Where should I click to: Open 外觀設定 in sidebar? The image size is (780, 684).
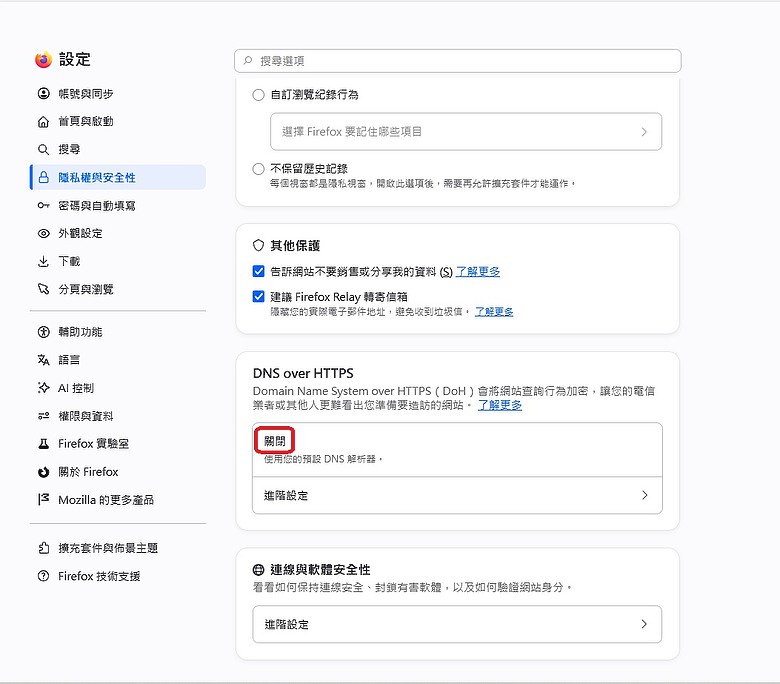118,233
